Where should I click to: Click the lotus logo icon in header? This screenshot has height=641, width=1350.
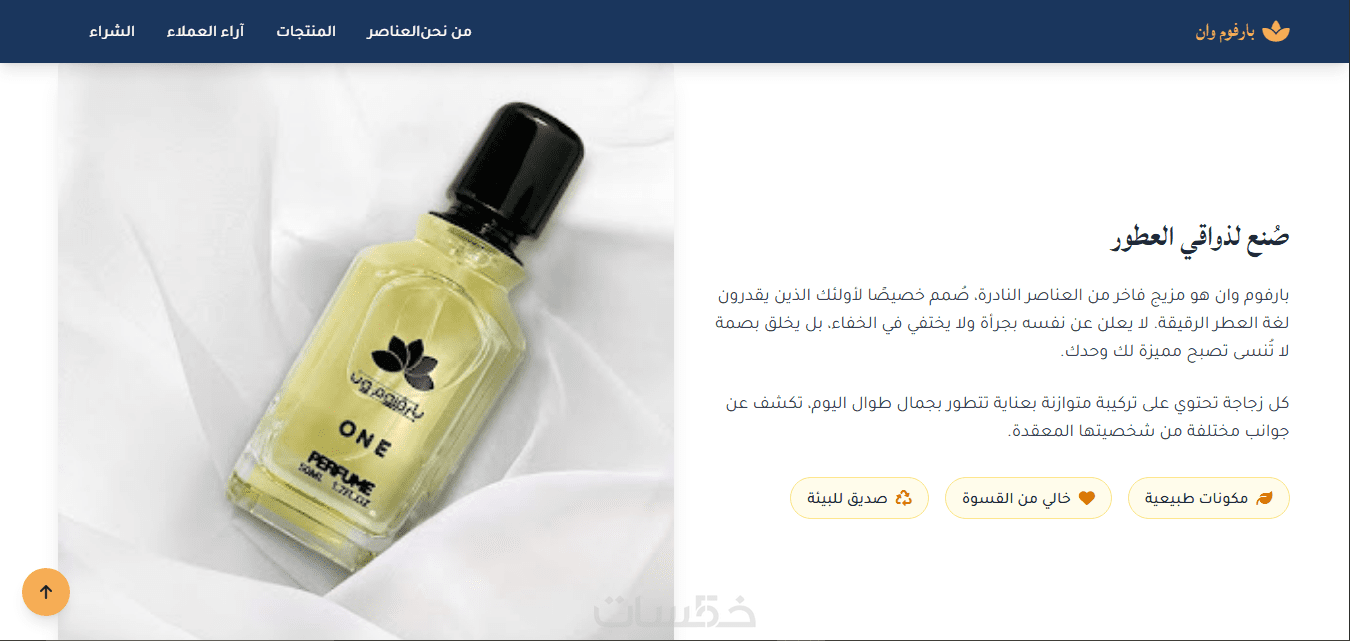pyautogui.click(x=1276, y=31)
